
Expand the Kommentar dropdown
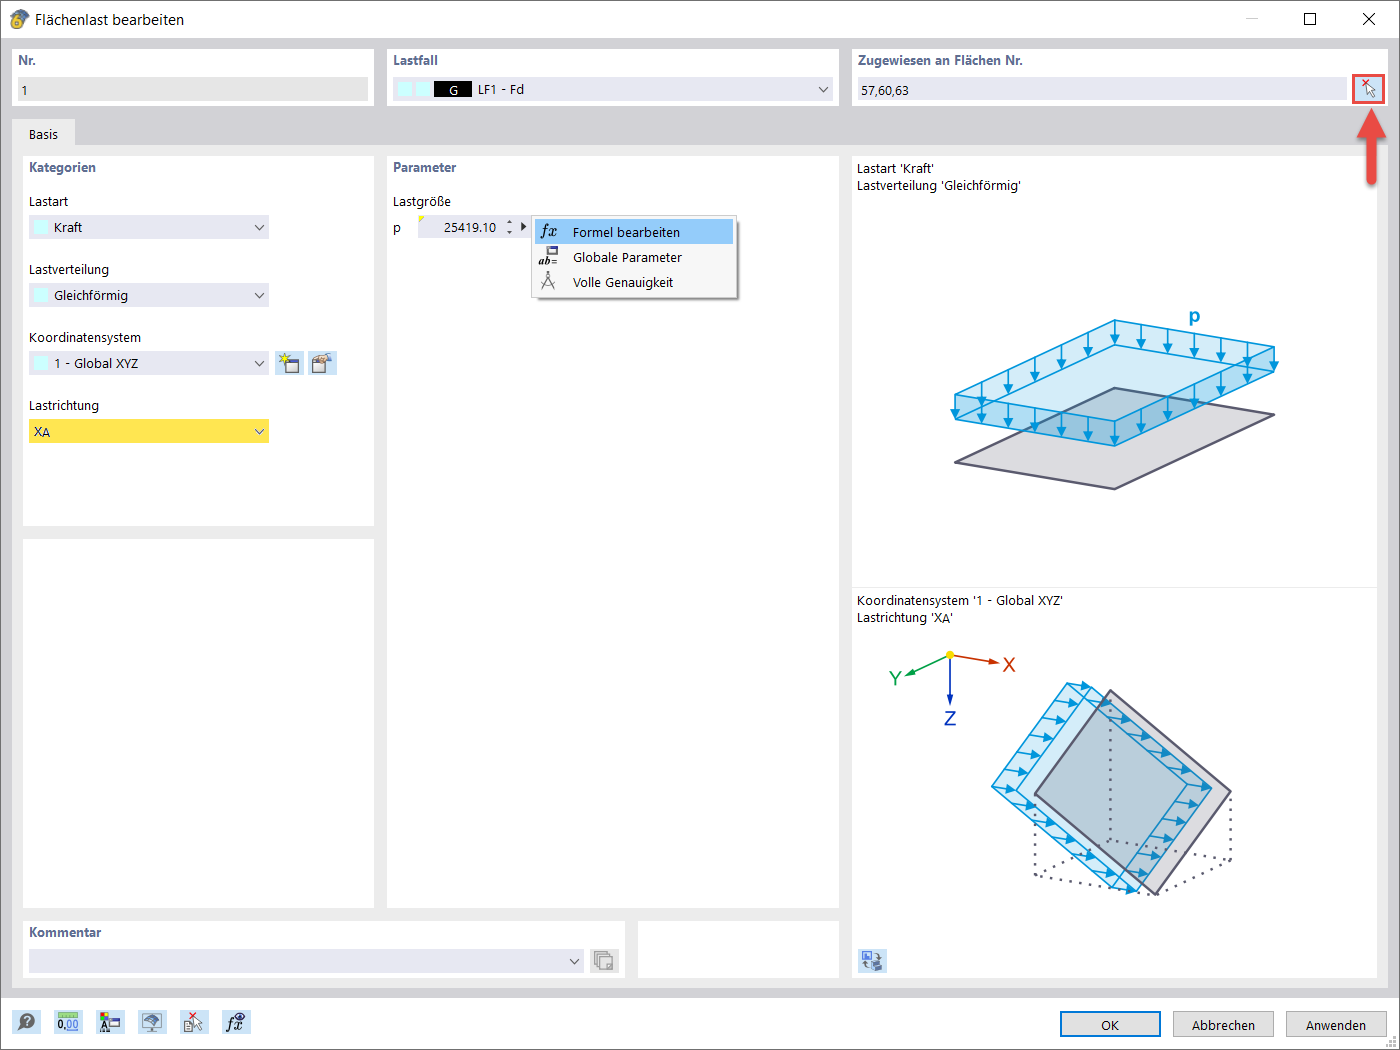[574, 961]
